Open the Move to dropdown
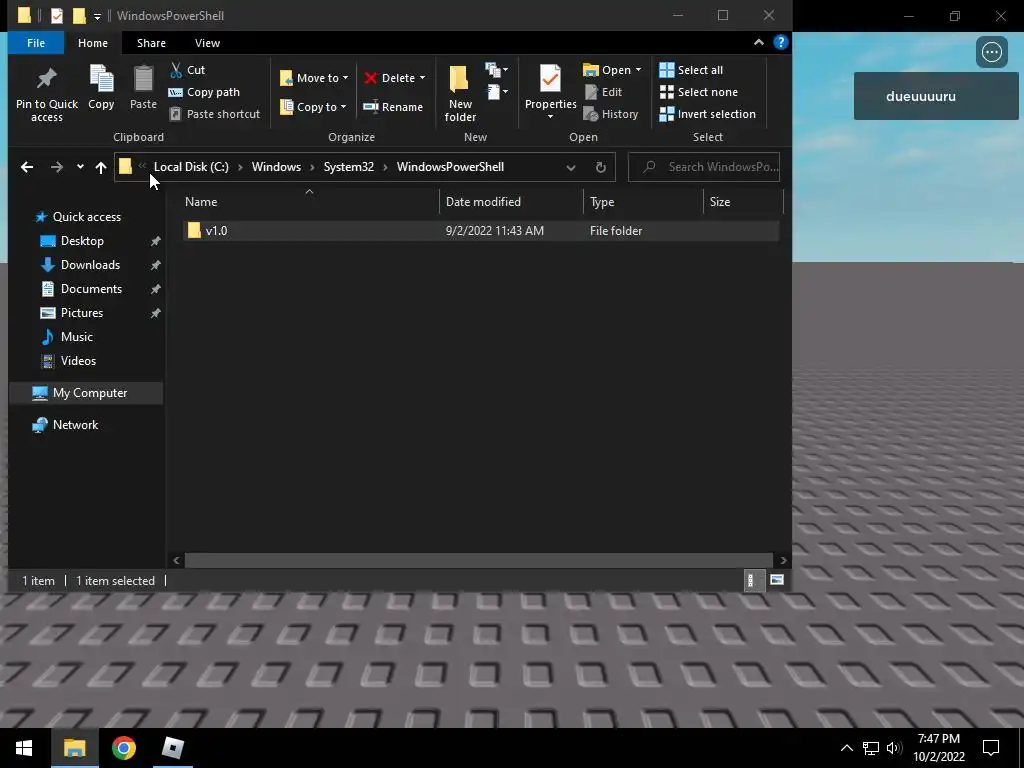The height and width of the screenshot is (768, 1024). click(314, 78)
